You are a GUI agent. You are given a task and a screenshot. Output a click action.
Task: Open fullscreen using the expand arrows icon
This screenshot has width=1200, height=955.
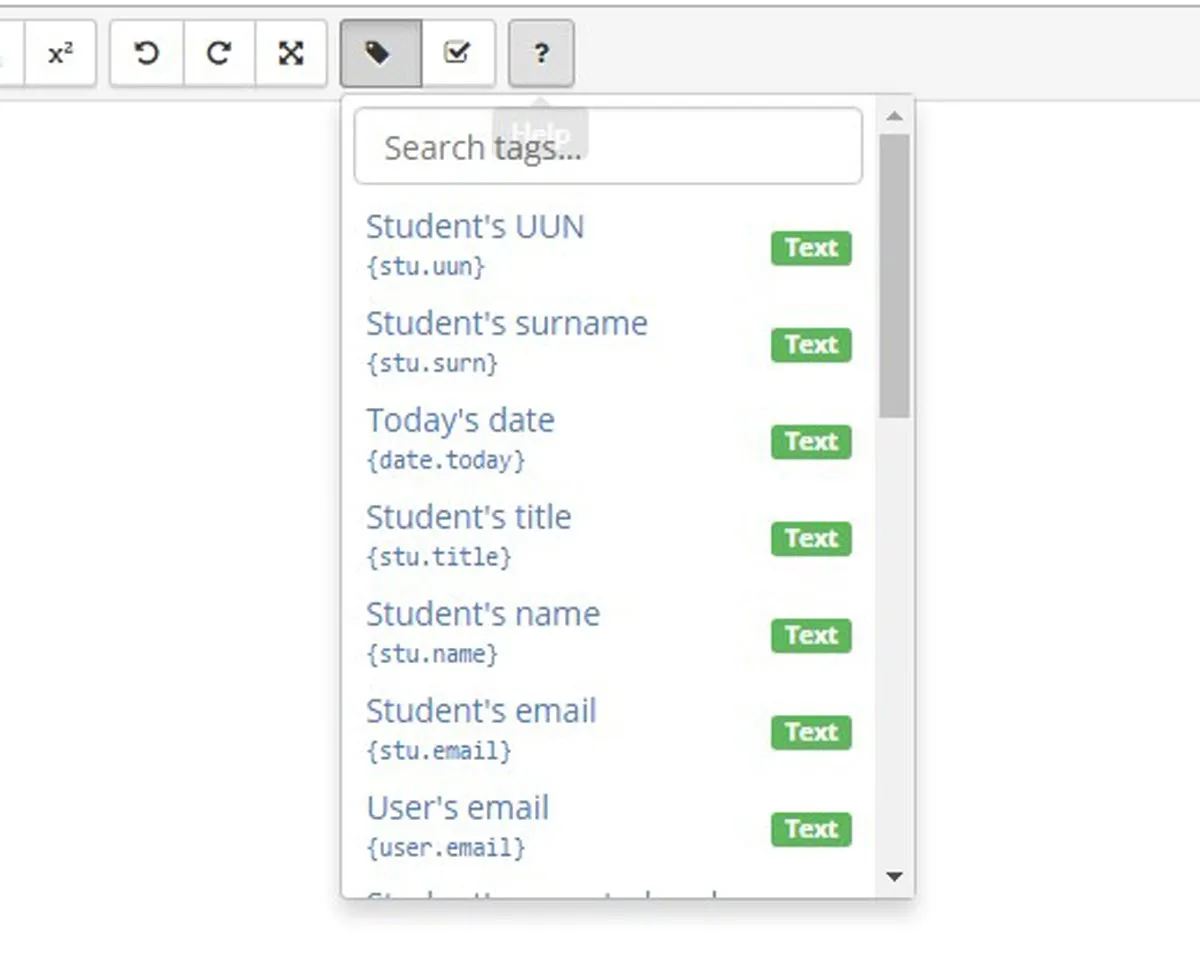291,54
